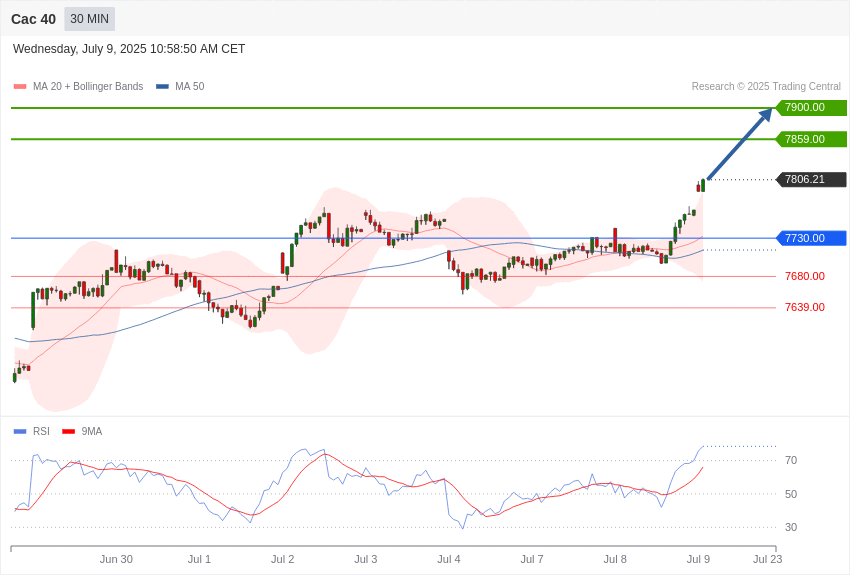The width and height of the screenshot is (850, 576).
Task: Click the pink MA 20 Bollinger legend swatch
Action: pos(20,87)
